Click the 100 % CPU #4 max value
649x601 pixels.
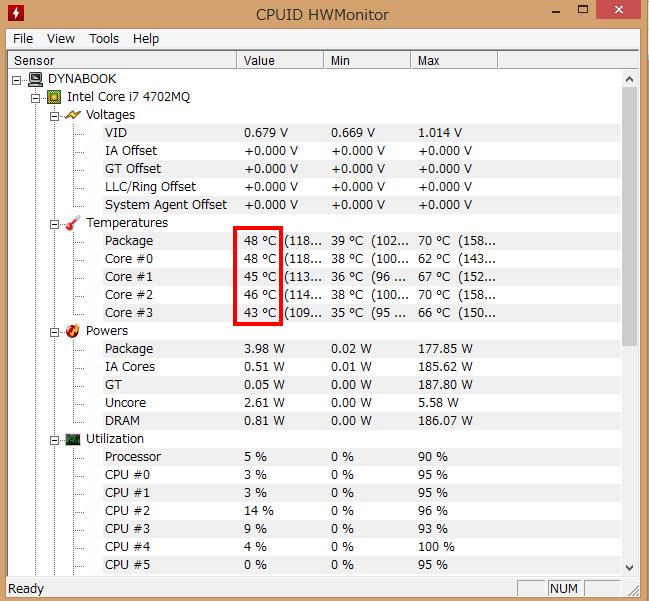pyautogui.click(x=436, y=547)
